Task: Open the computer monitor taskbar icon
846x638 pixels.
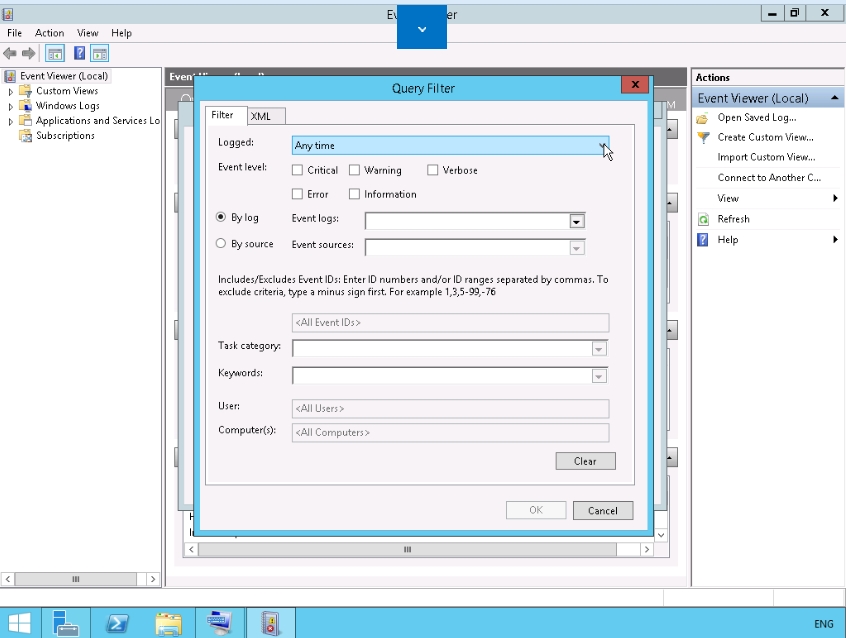Action: pyautogui.click(x=220, y=623)
